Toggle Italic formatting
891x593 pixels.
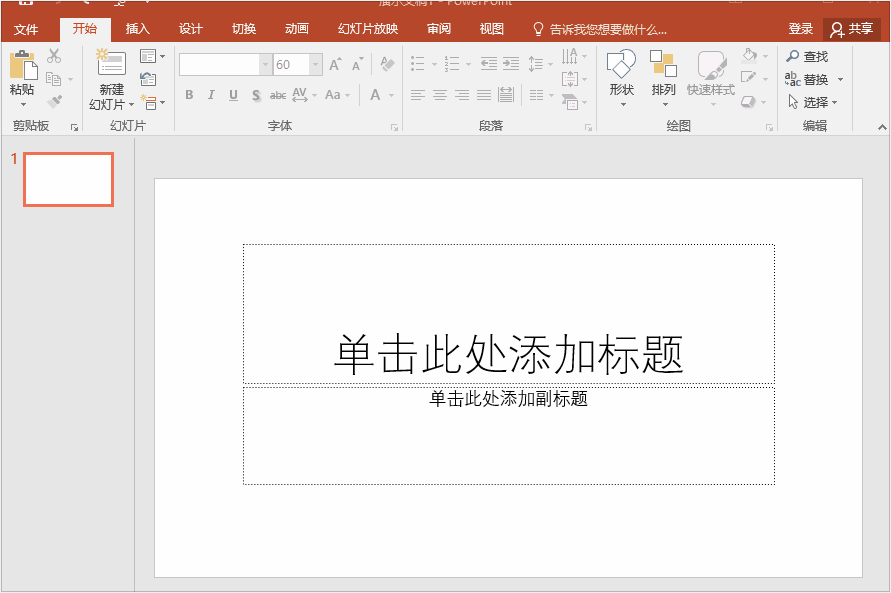pyautogui.click(x=211, y=95)
